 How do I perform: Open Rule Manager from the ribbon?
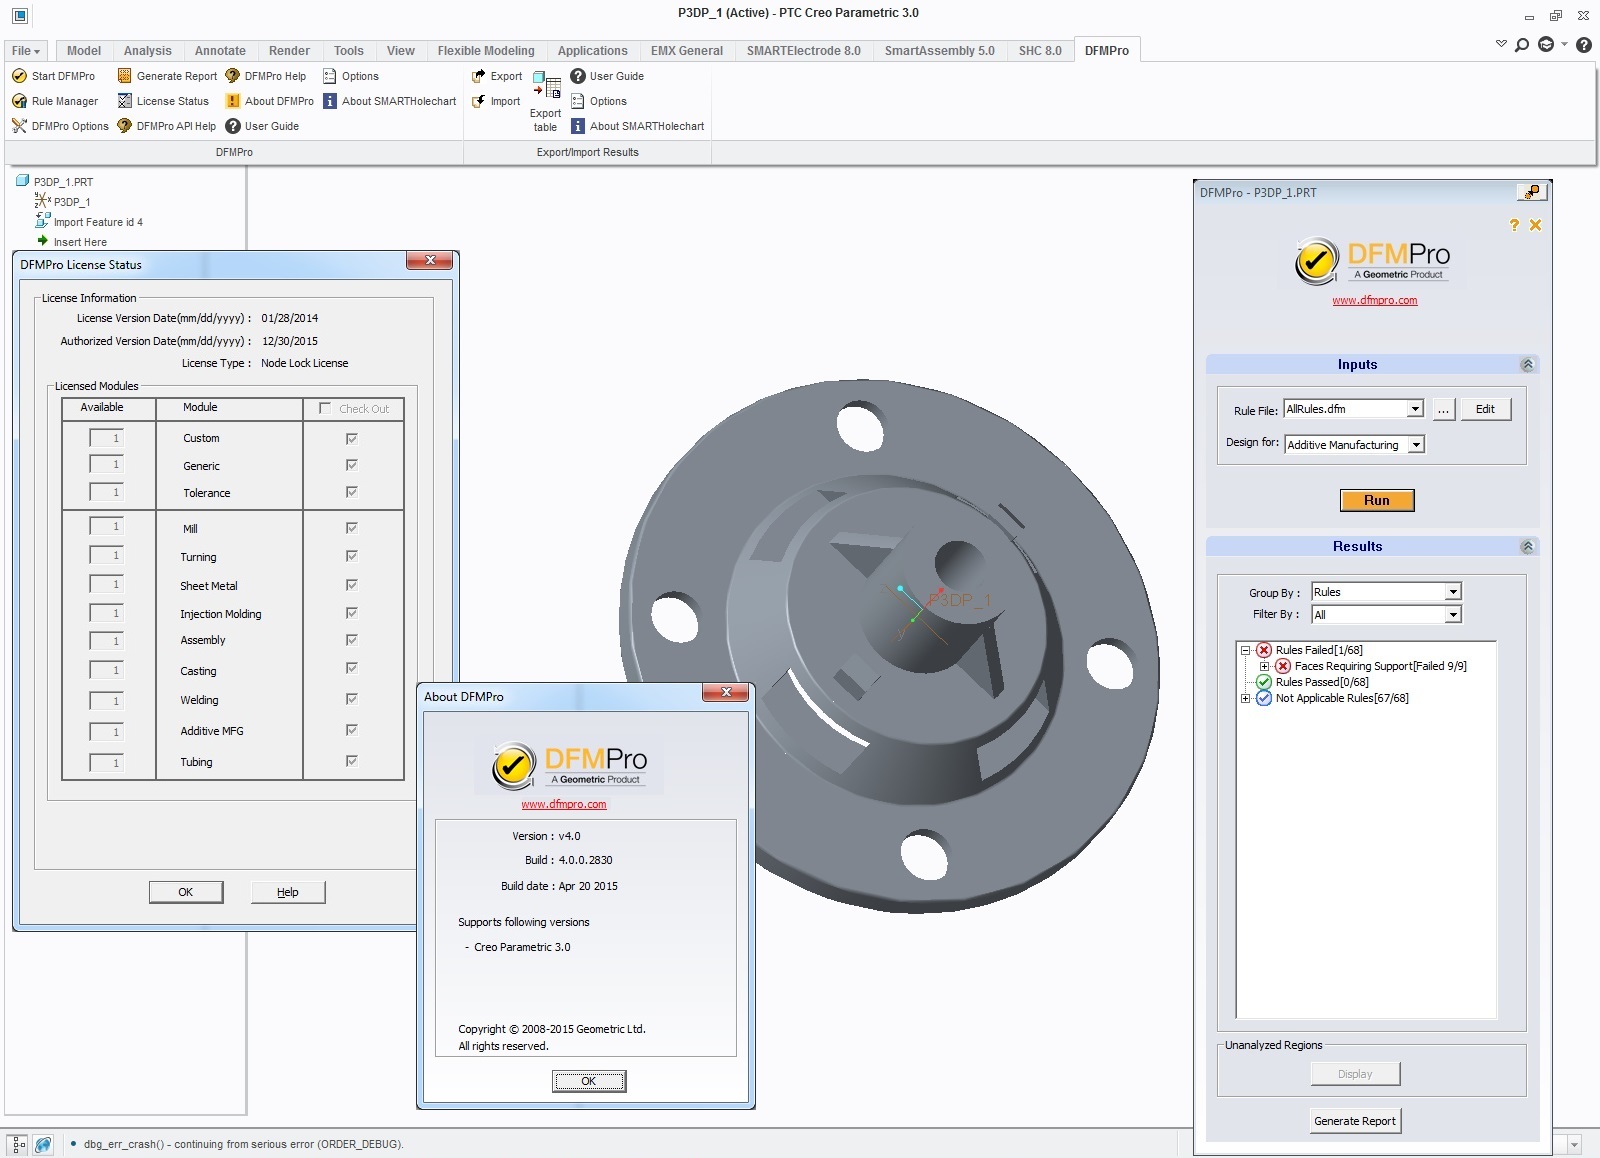pyautogui.click(x=55, y=101)
